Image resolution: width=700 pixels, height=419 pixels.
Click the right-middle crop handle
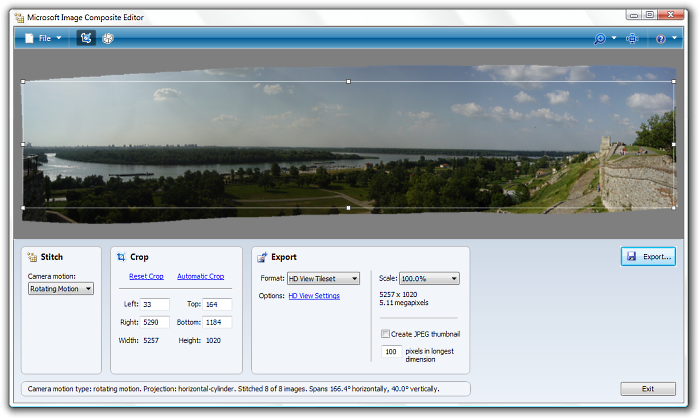click(674, 145)
